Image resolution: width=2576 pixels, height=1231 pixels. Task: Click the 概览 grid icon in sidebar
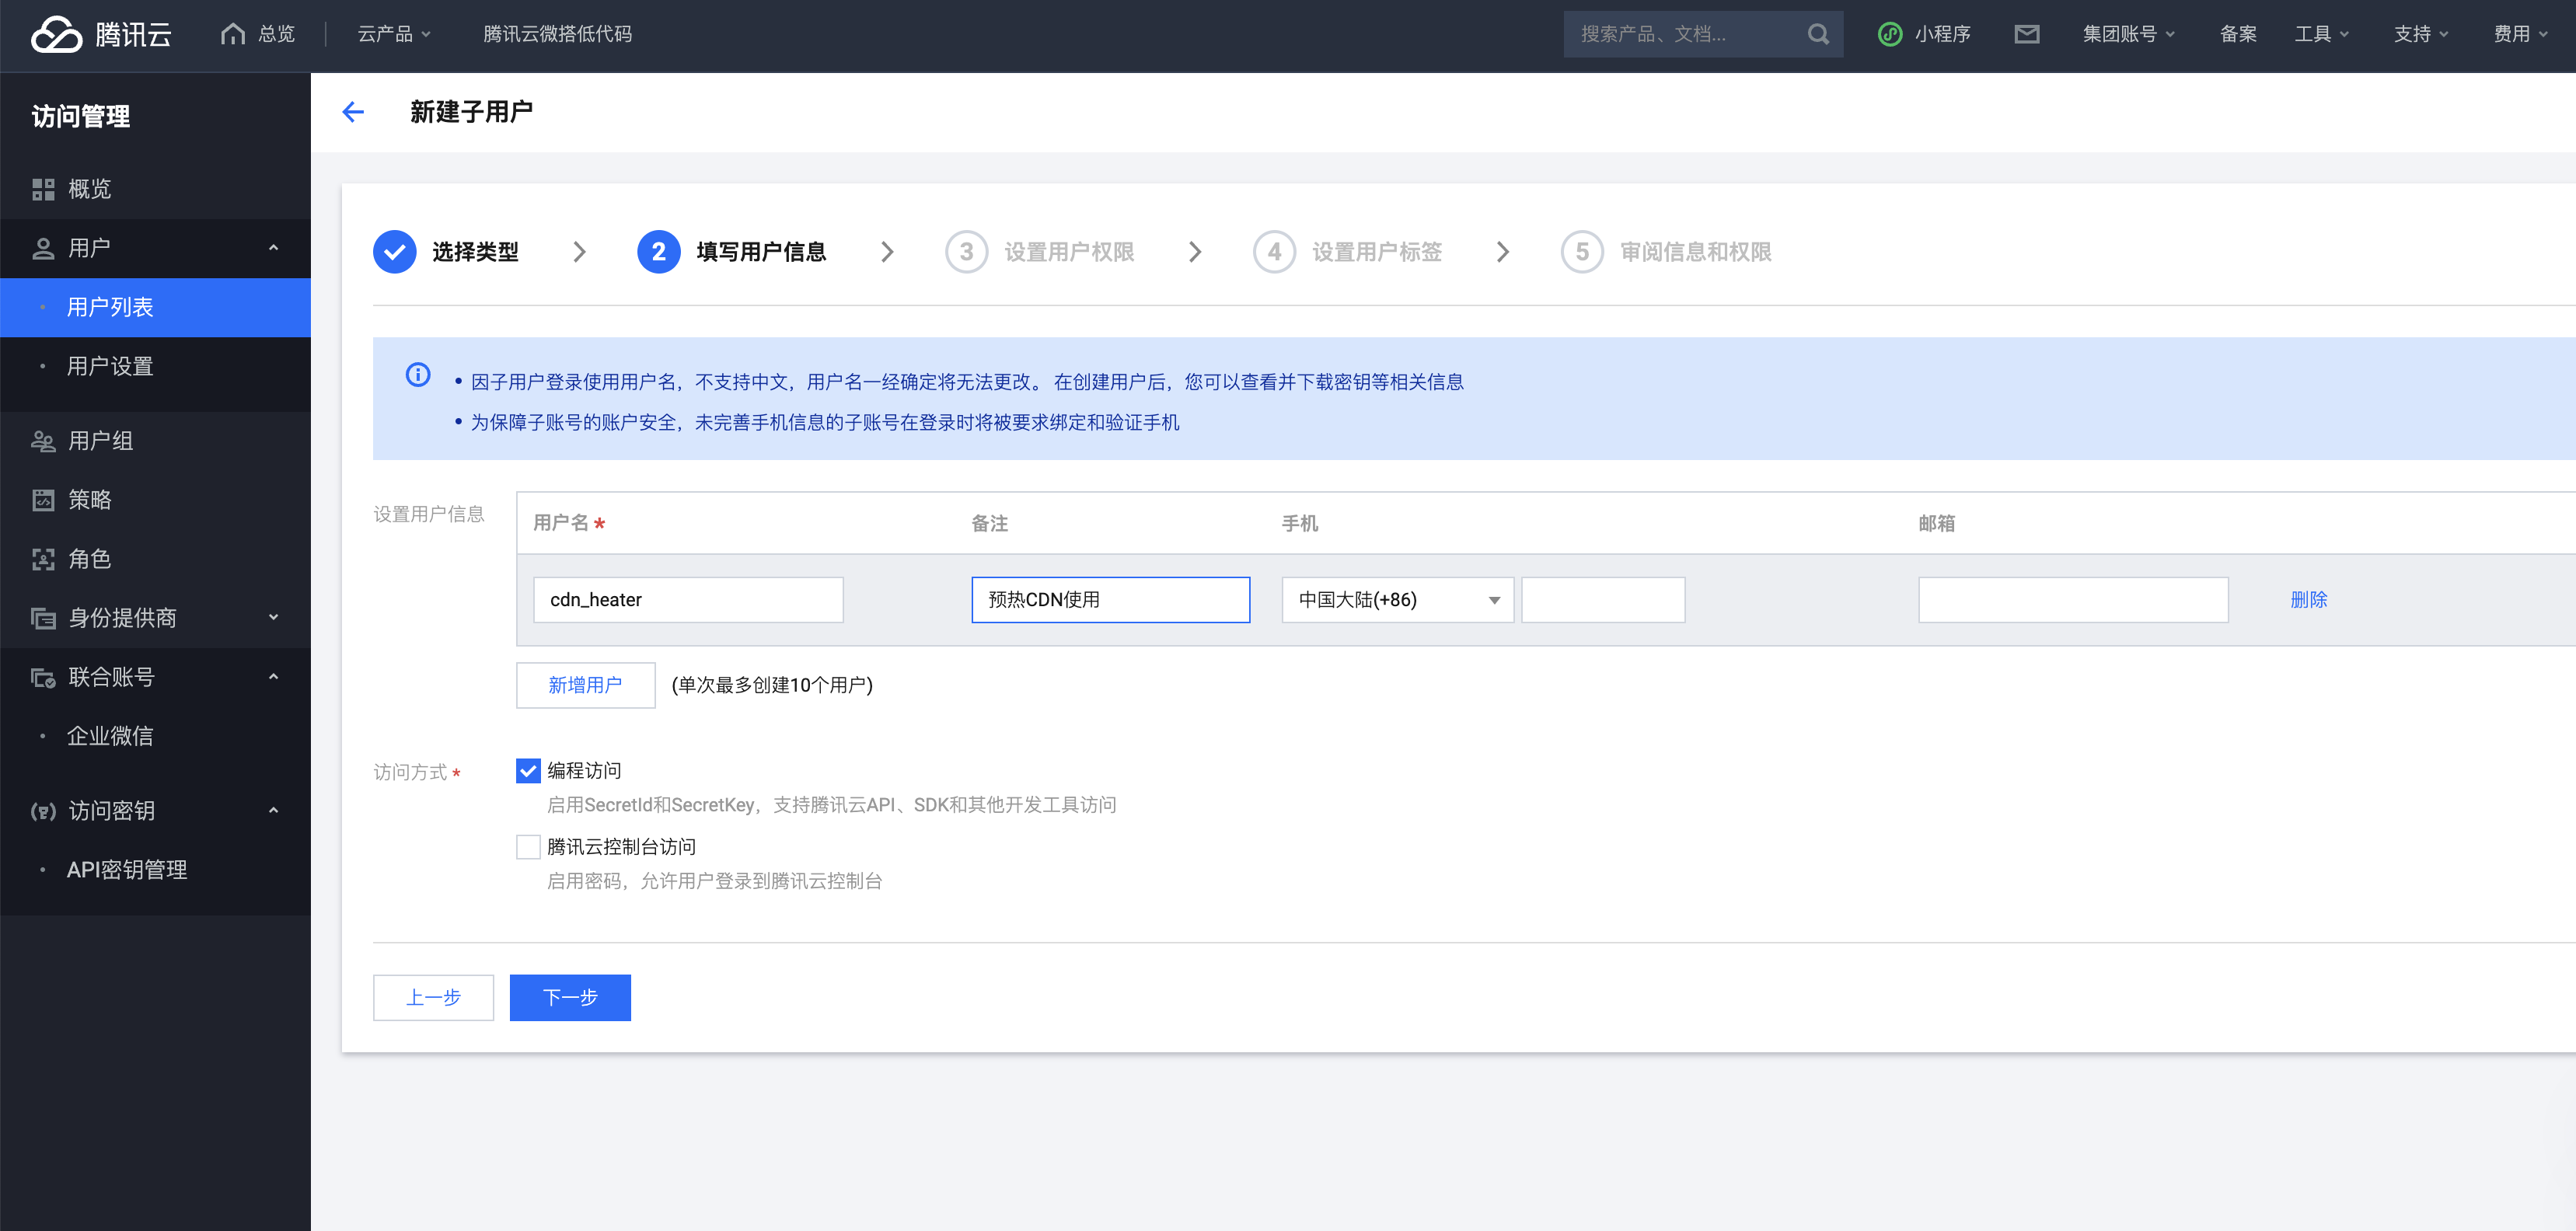point(43,189)
